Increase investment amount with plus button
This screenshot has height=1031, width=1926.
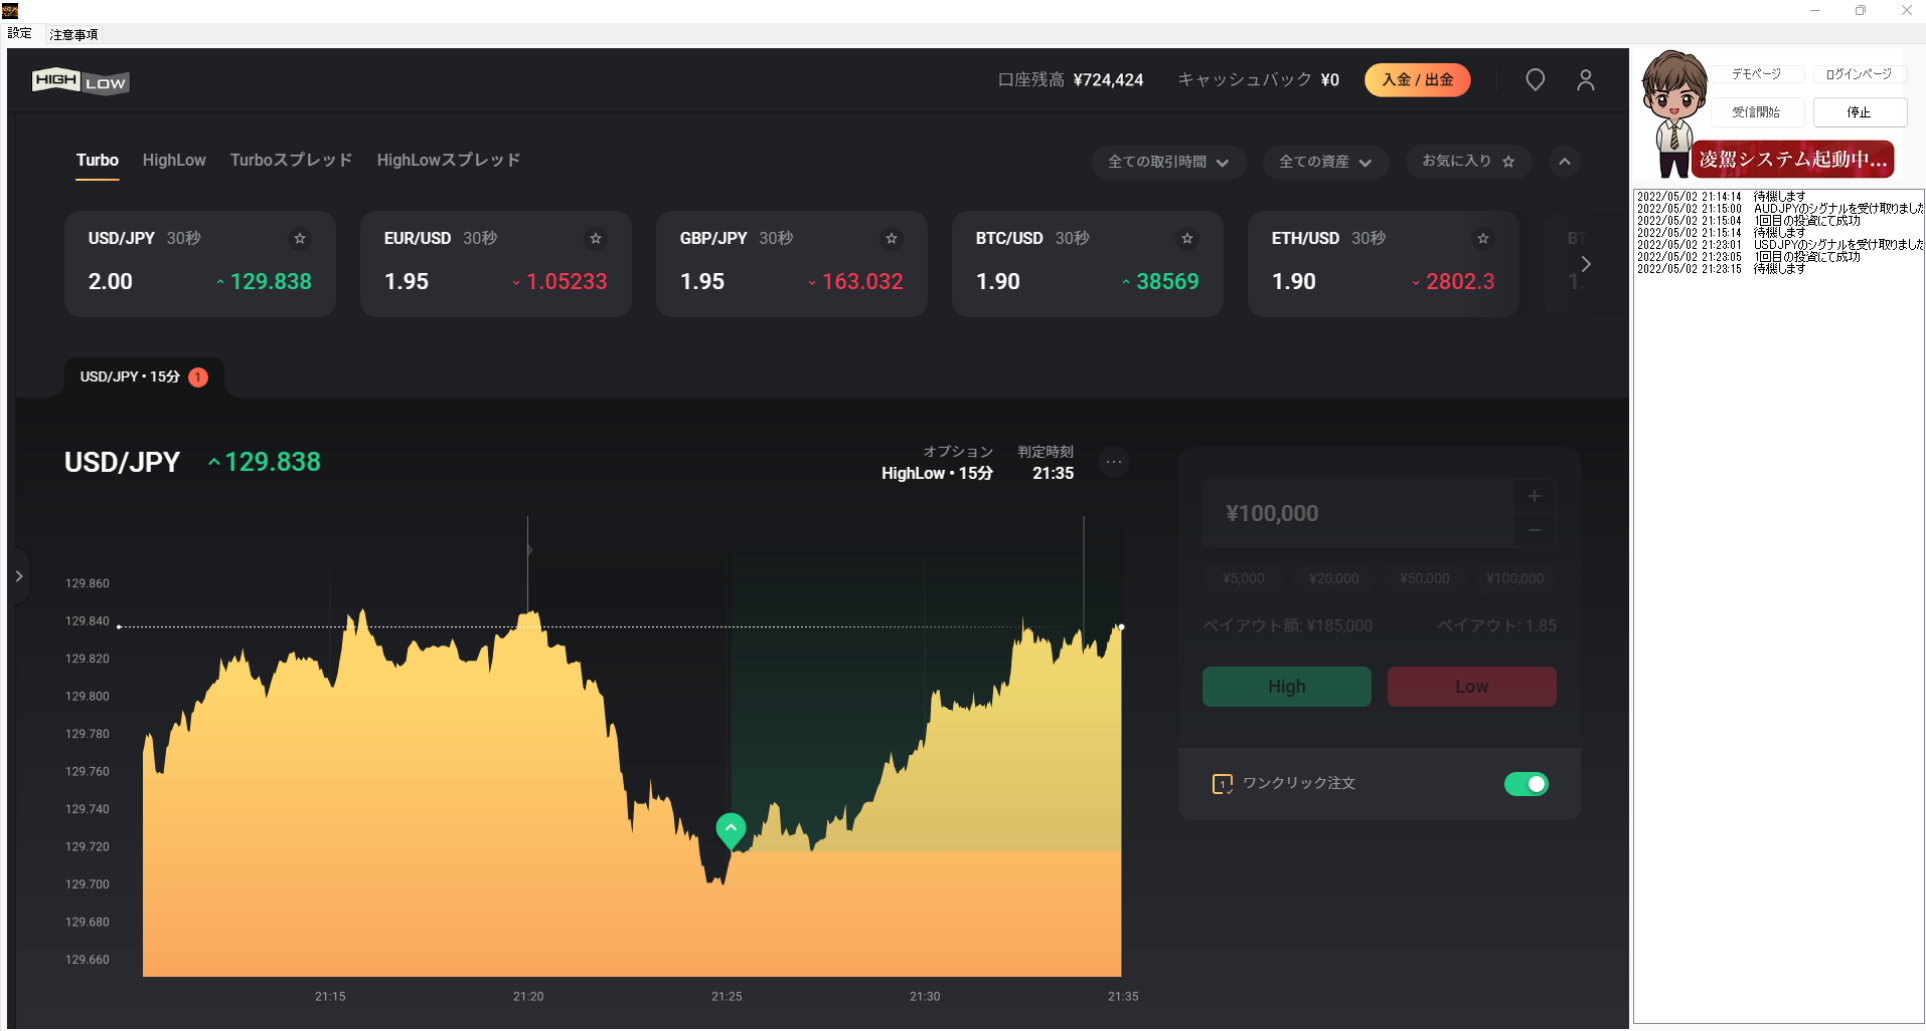pyautogui.click(x=1534, y=496)
